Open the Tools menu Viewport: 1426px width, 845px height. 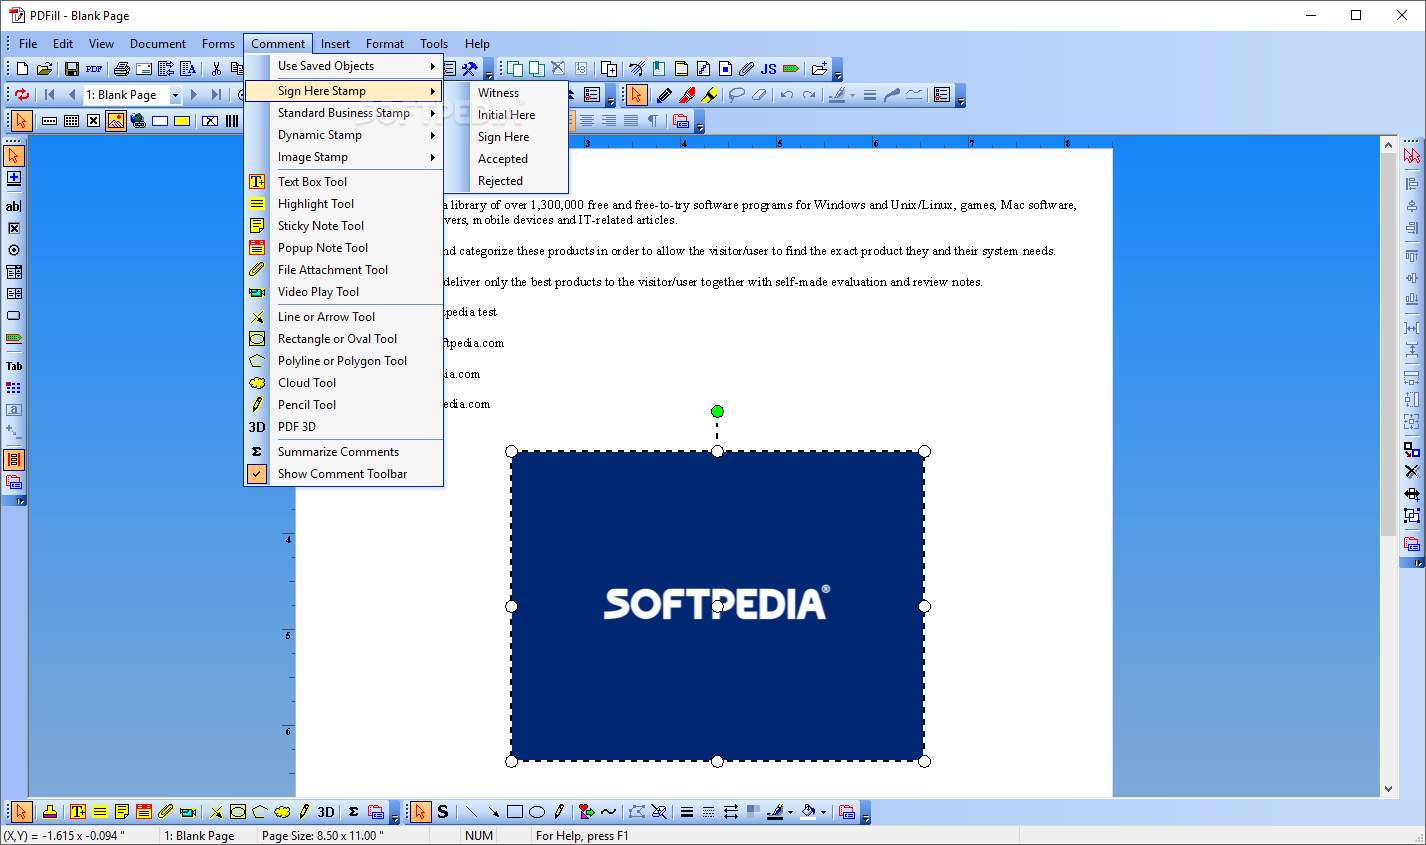tap(434, 44)
